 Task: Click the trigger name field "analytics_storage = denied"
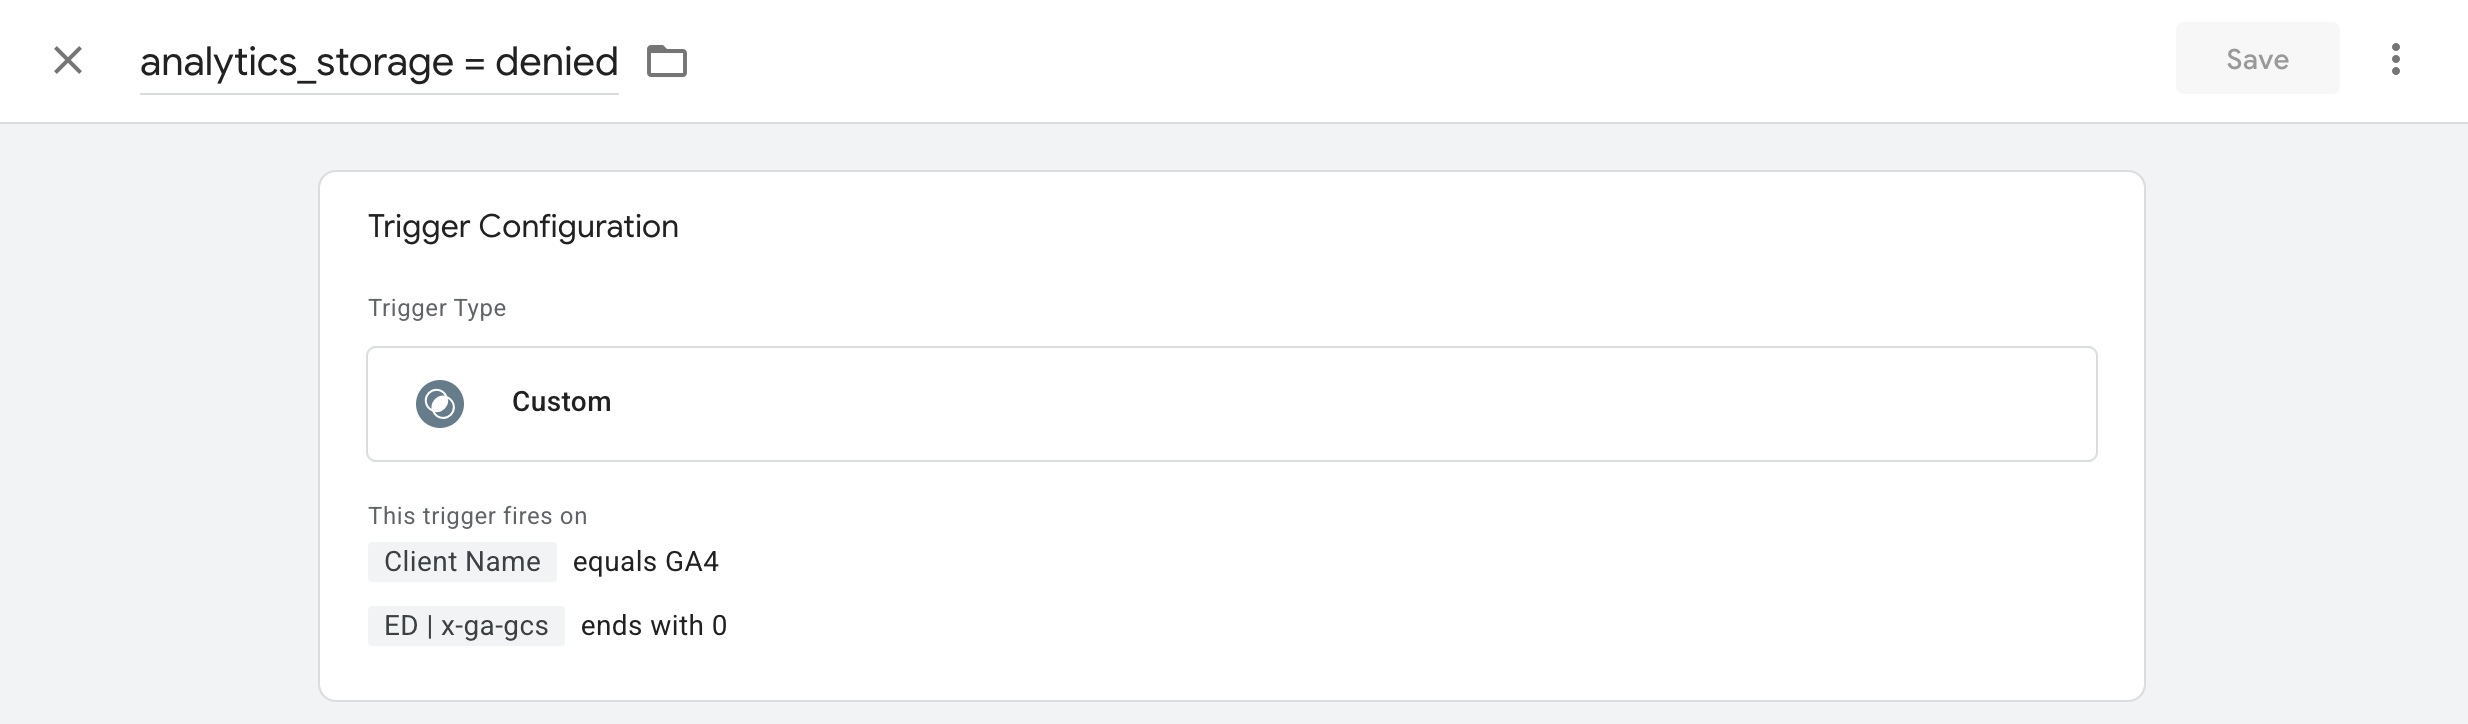pos(378,62)
